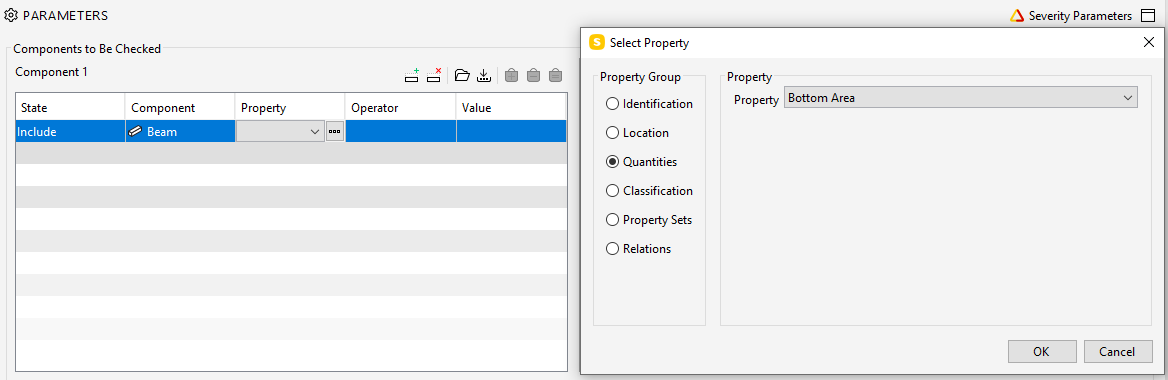Screen dimensions: 1168x380
Task: Click the Include state cell
Action: pyautogui.click(x=70, y=131)
